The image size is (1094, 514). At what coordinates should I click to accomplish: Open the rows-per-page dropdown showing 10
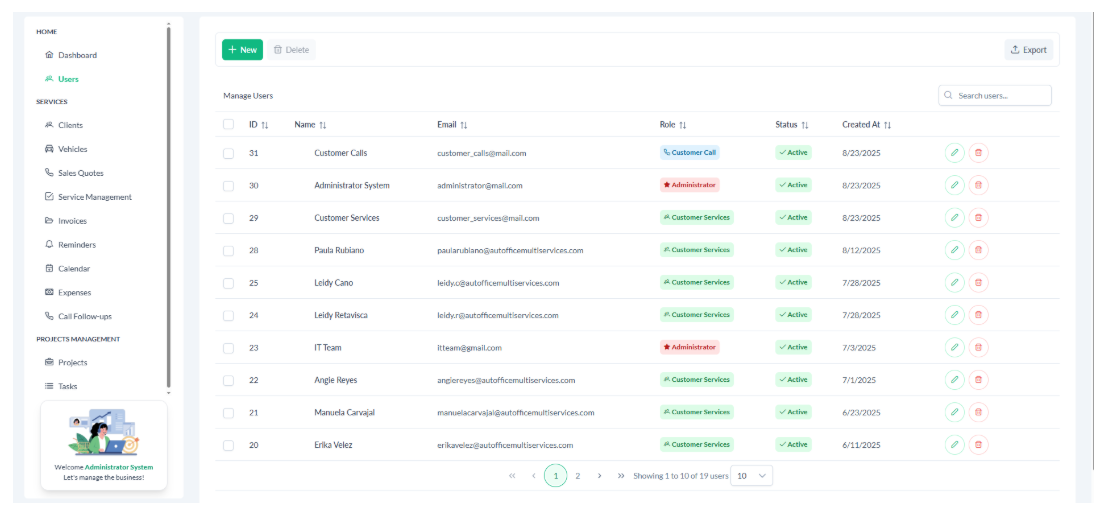[752, 476]
